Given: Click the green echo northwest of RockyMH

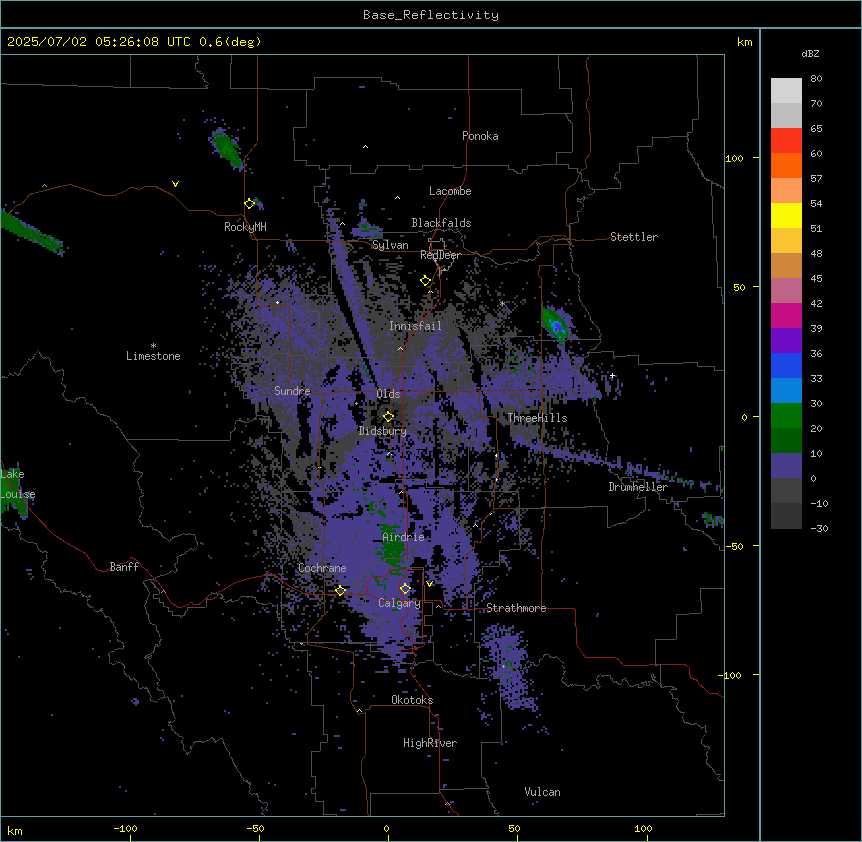Looking at the screenshot, I should 226,147.
